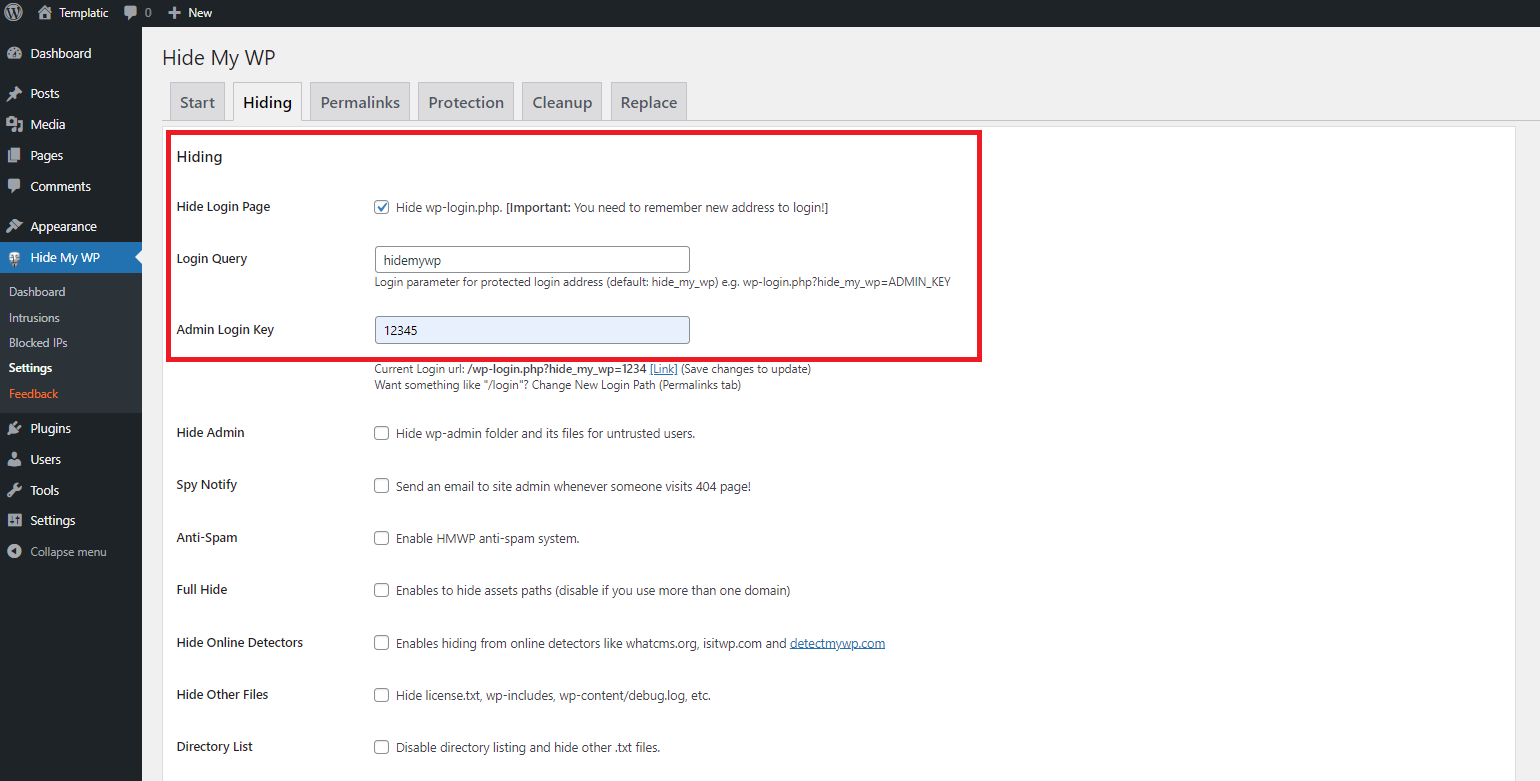Enable the Hide Admin checkbox
Screen dimensions: 1540x781
(x=382, y=433)
